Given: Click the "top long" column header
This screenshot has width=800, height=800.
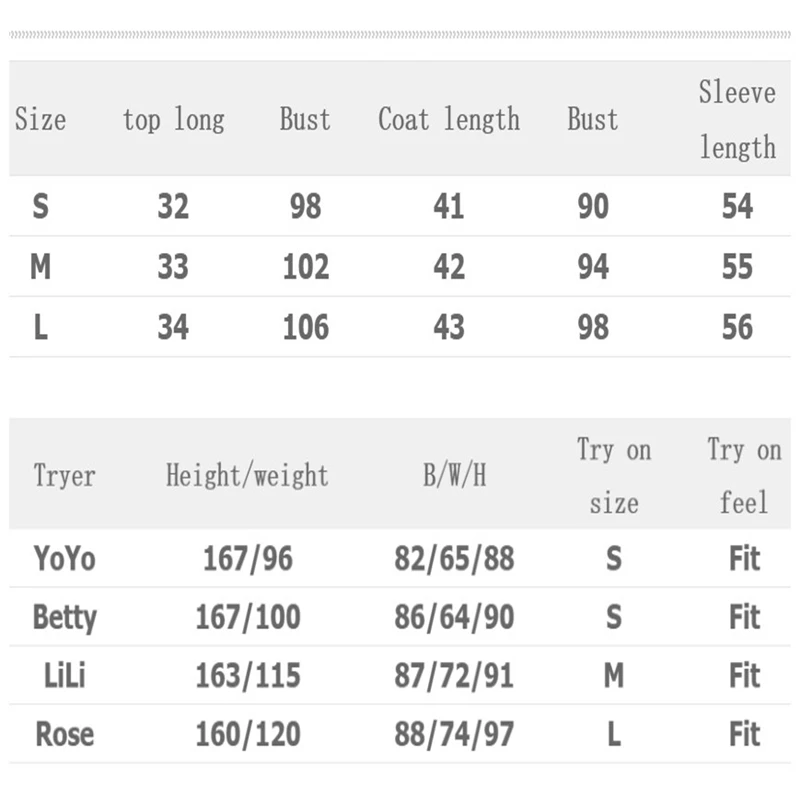Looking at the screenshot, I should click(173, 120).
